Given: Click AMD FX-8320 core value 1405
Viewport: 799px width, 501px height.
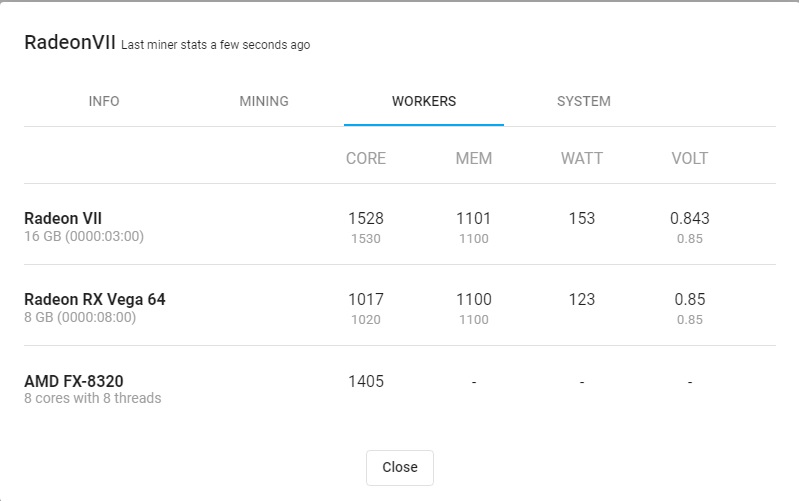Looking at the screenshot, I should click(x=366, y=381).
